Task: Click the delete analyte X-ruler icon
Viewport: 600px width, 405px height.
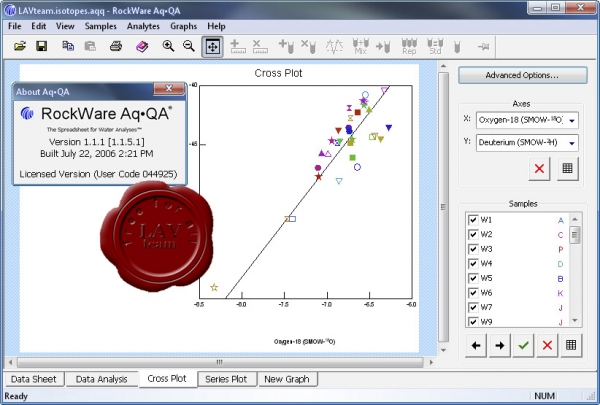Action: click(x=260, y=47)
